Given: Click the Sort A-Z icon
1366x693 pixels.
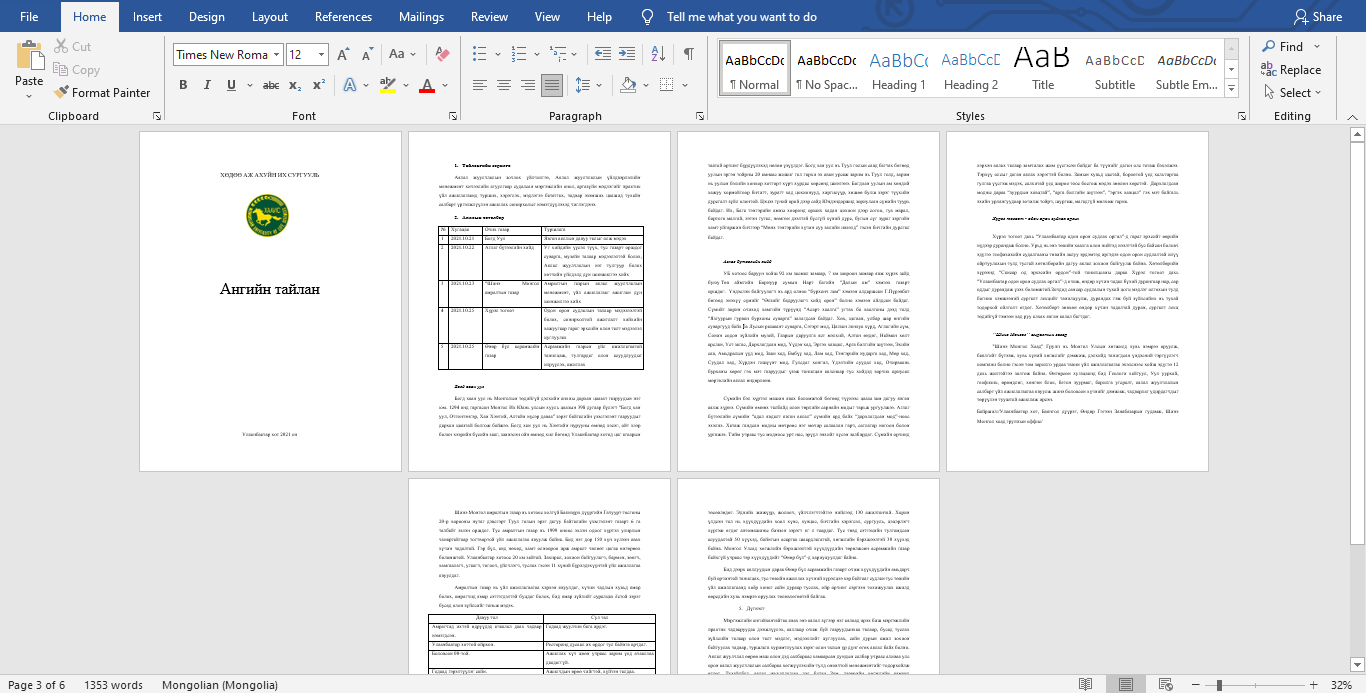Looking at the screenshot, I should 660,54.
